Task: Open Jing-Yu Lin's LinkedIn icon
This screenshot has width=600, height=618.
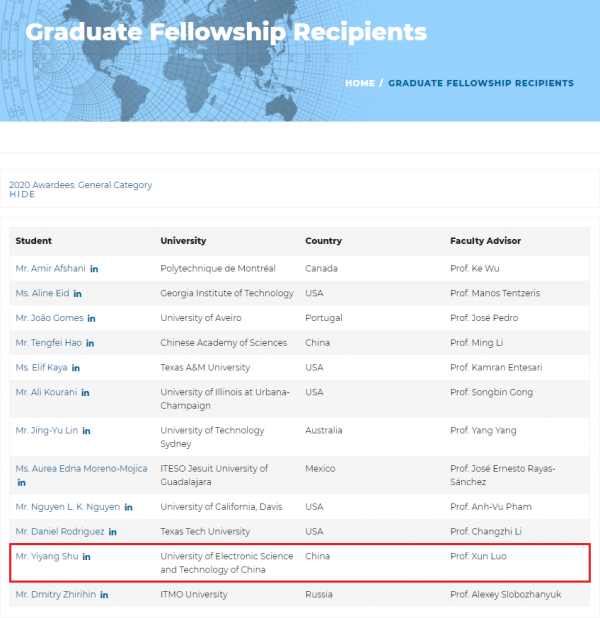Action: pyautogui.click(x=87, y=431)
